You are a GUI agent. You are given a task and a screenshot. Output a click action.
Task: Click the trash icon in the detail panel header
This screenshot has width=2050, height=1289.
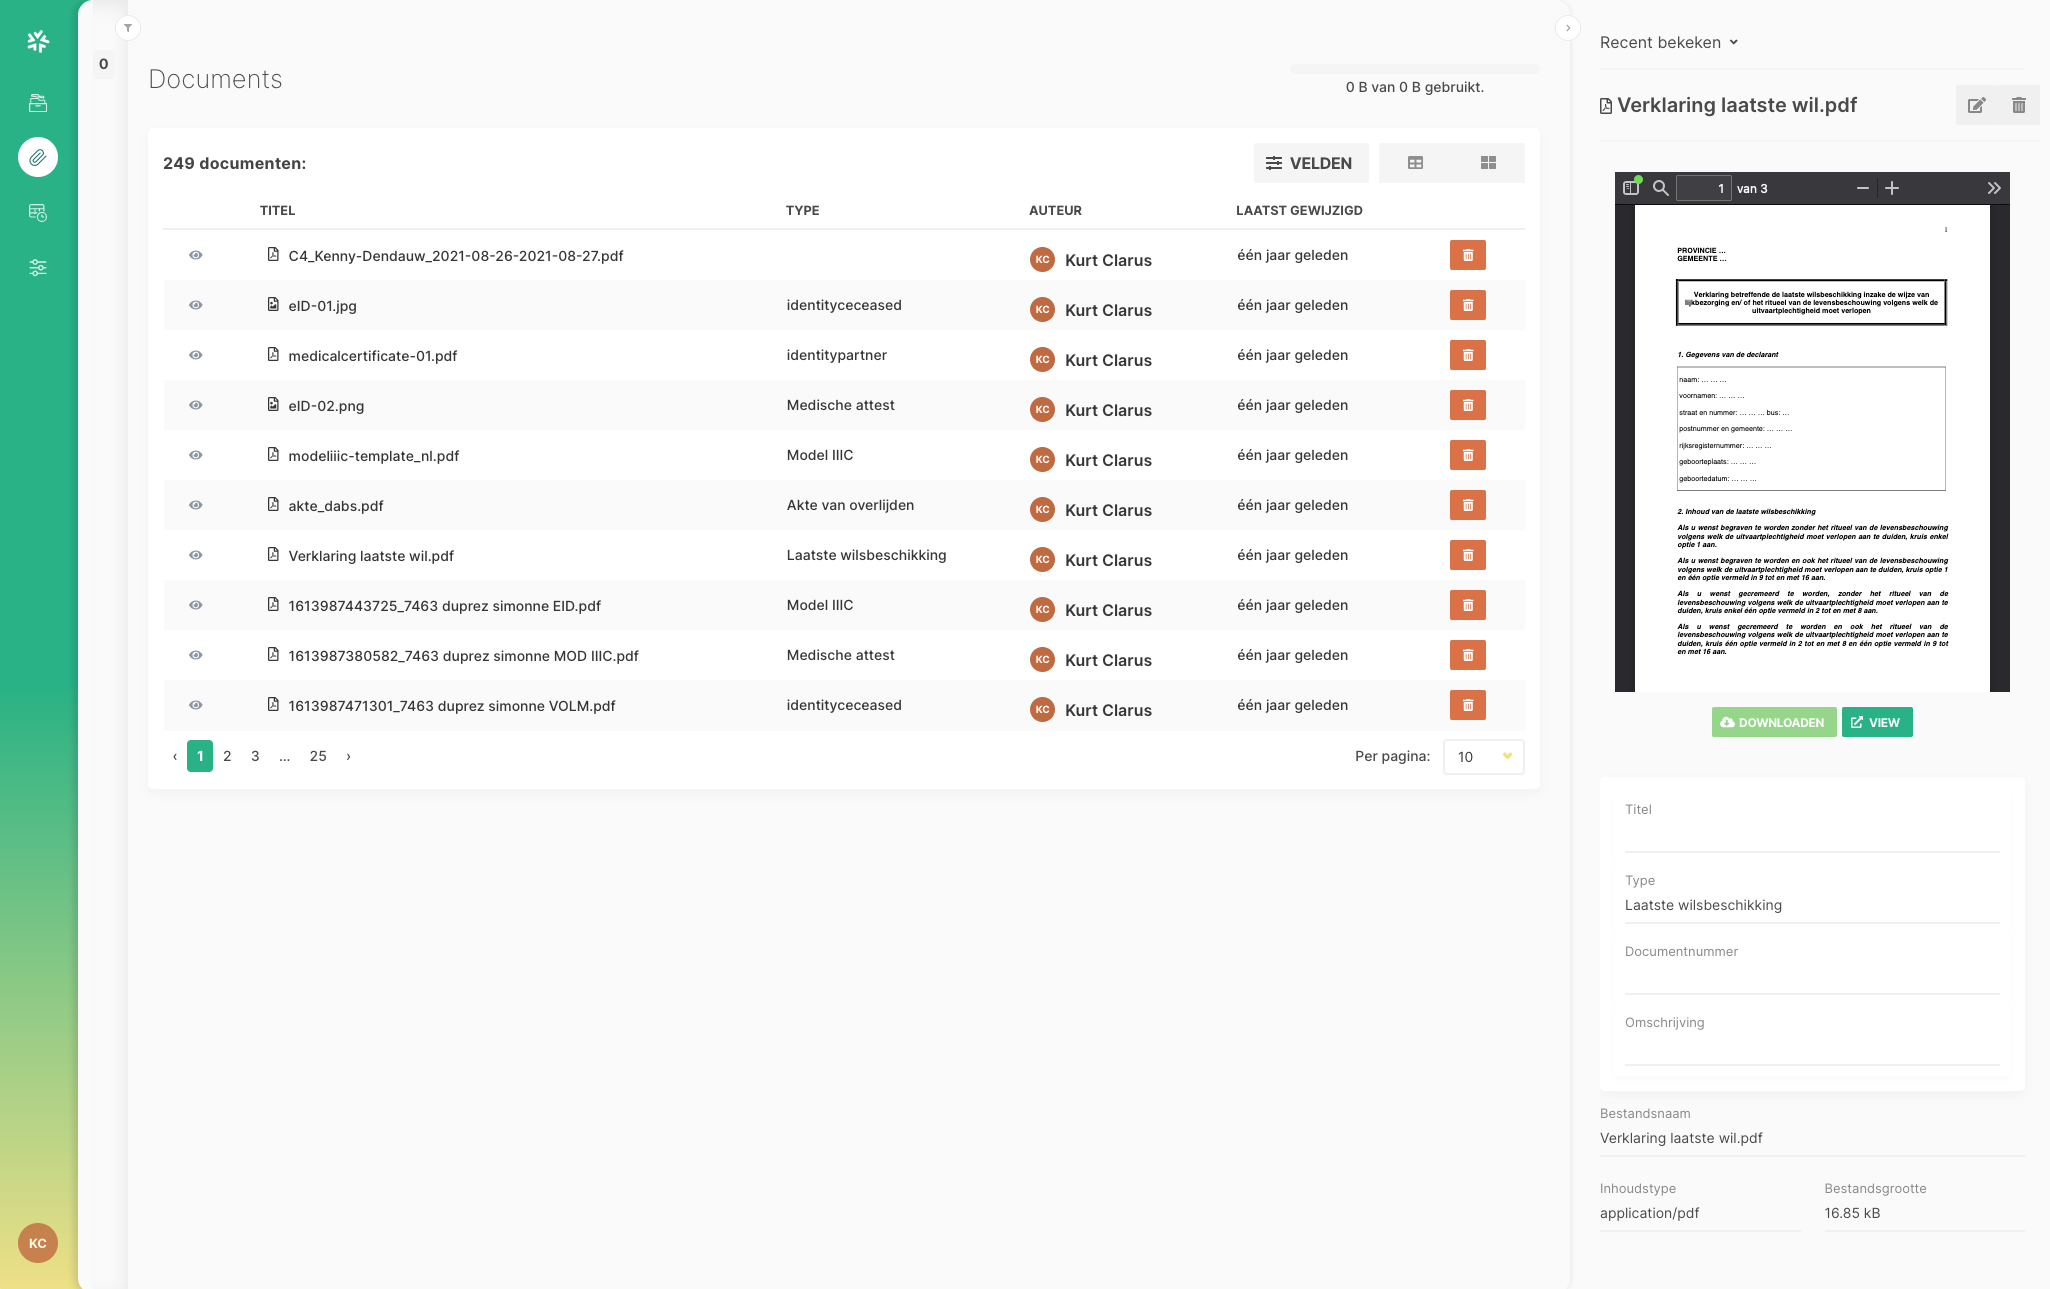click(2018, 105)
